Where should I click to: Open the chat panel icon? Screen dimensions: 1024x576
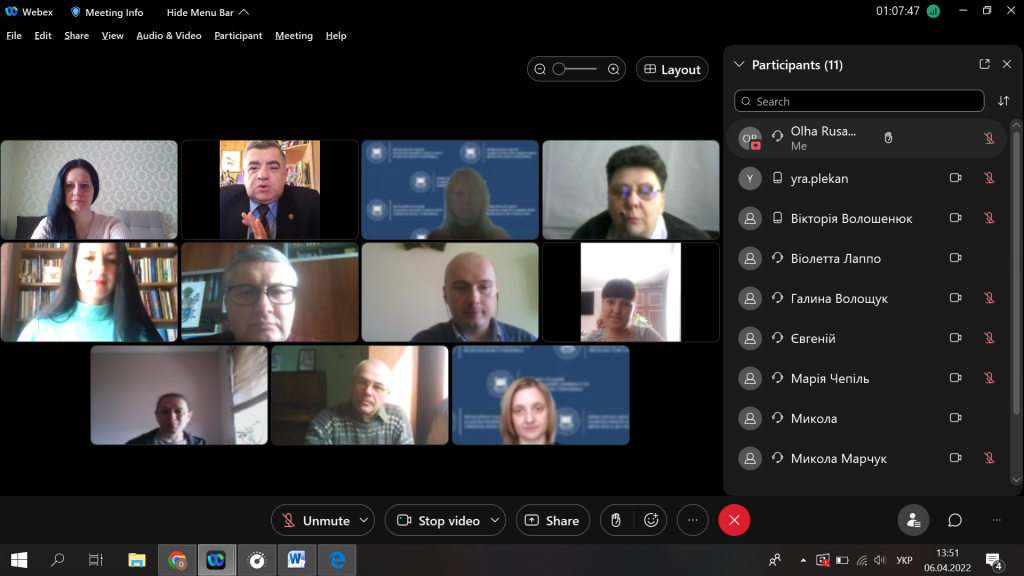(955, 520)
